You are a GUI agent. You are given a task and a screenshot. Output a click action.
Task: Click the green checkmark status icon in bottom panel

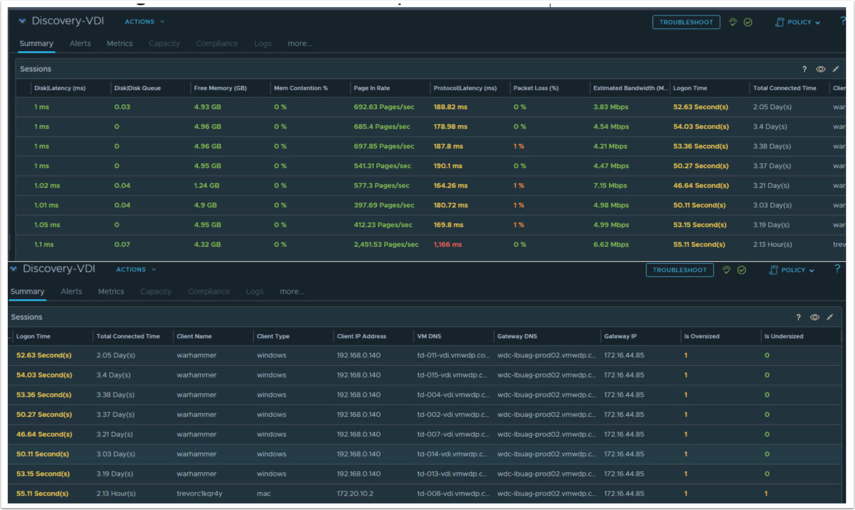[742, 270]
